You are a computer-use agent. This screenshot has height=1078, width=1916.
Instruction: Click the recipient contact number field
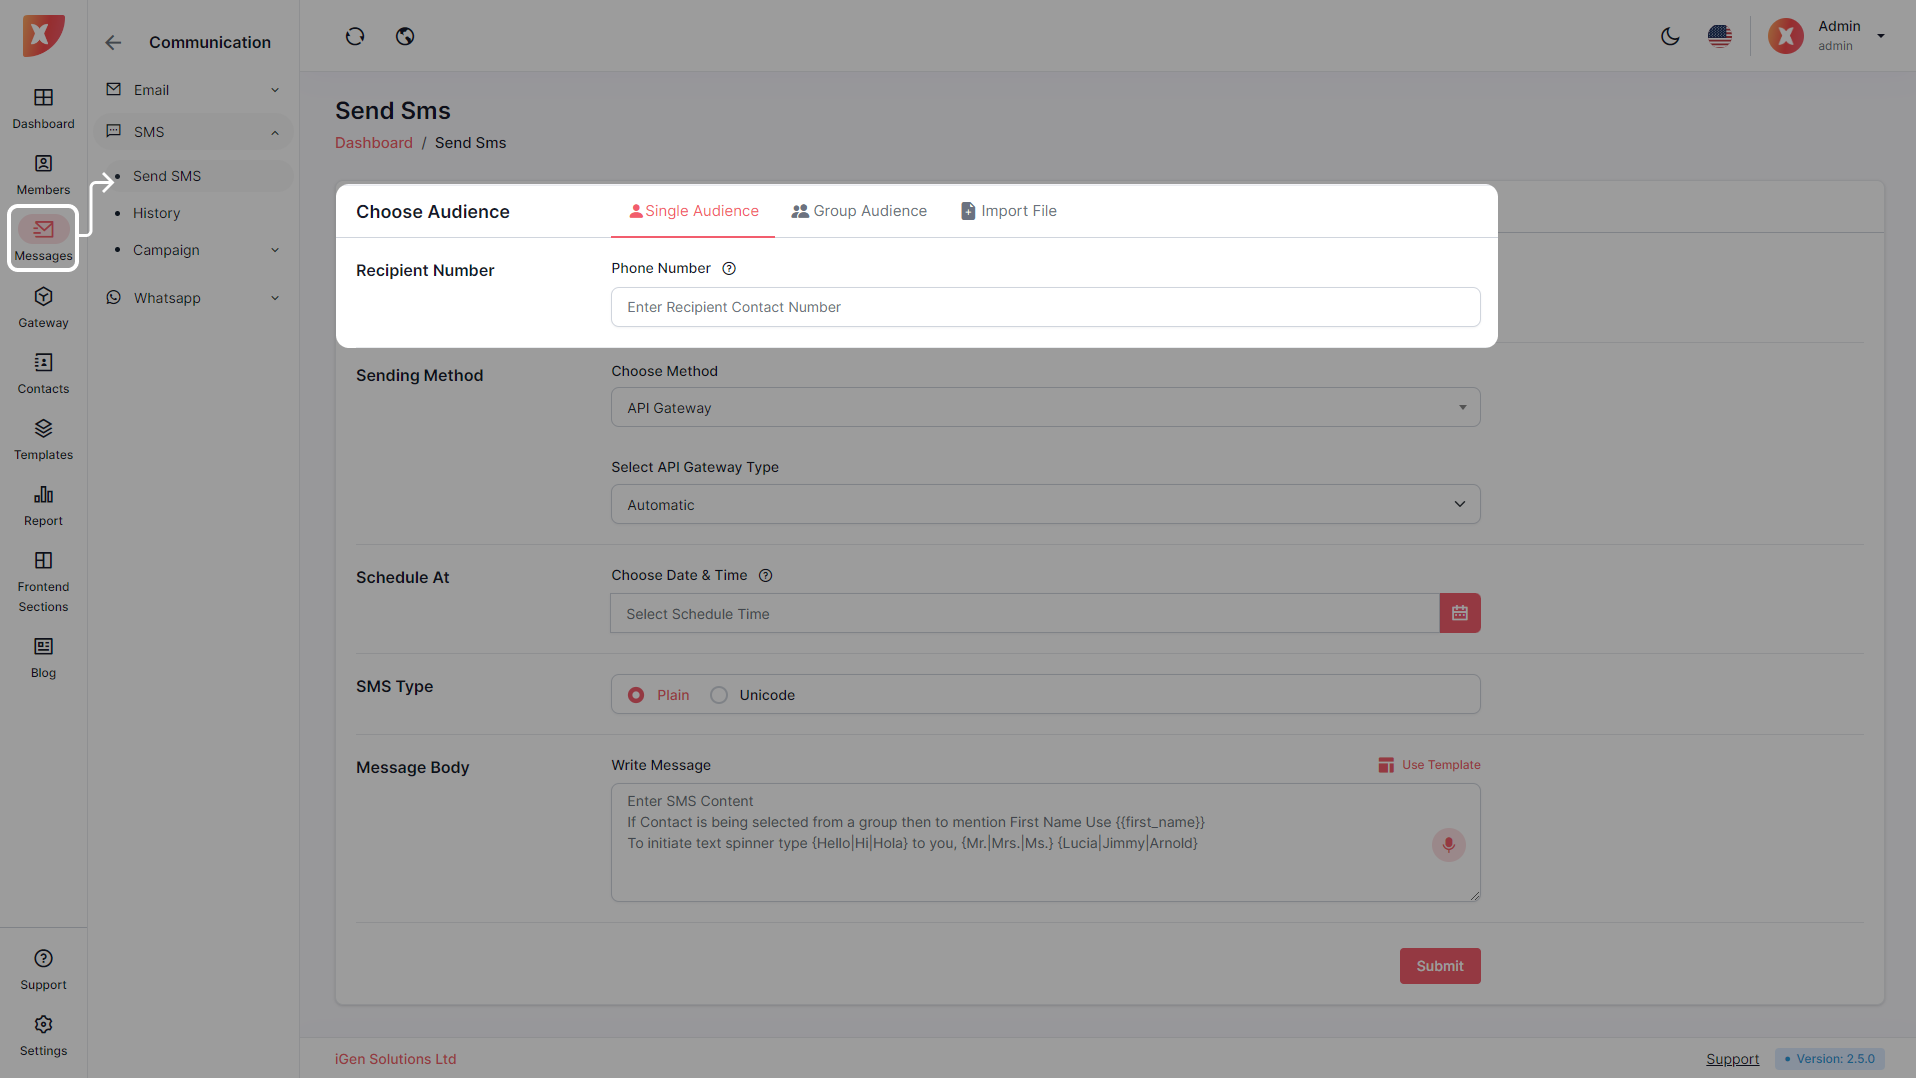pyautogui.click(x=1045, y=307)
